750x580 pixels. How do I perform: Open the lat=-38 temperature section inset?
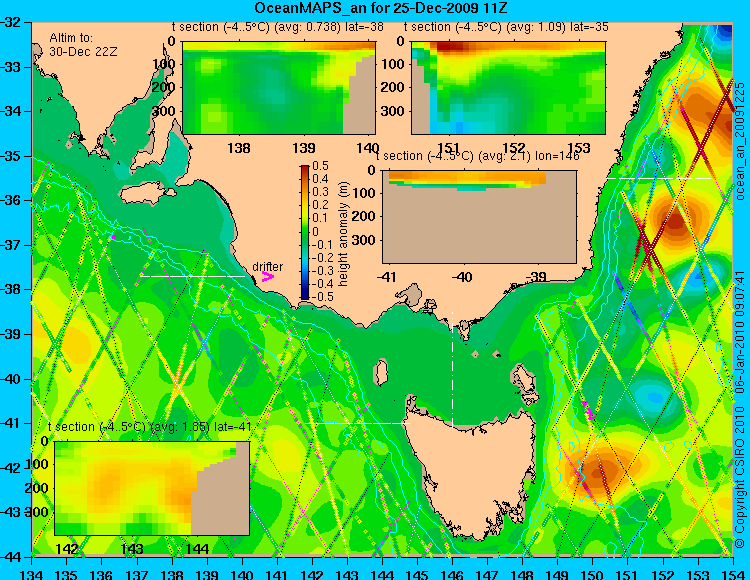(x=279, y=88)
